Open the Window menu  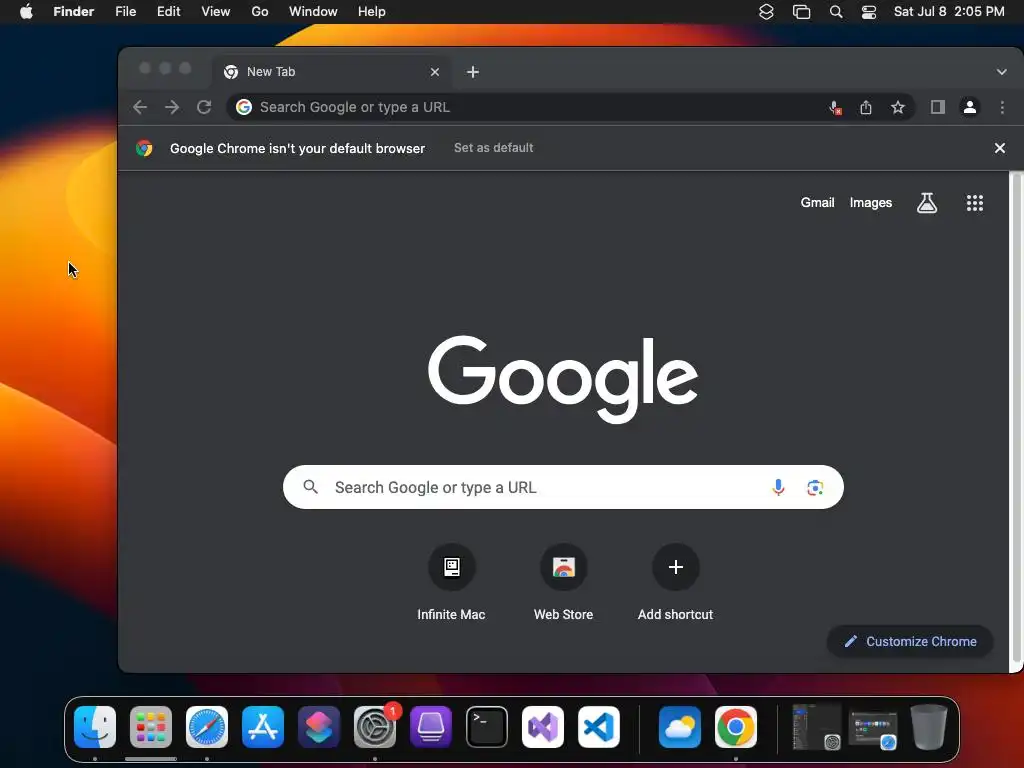[313, 12]
